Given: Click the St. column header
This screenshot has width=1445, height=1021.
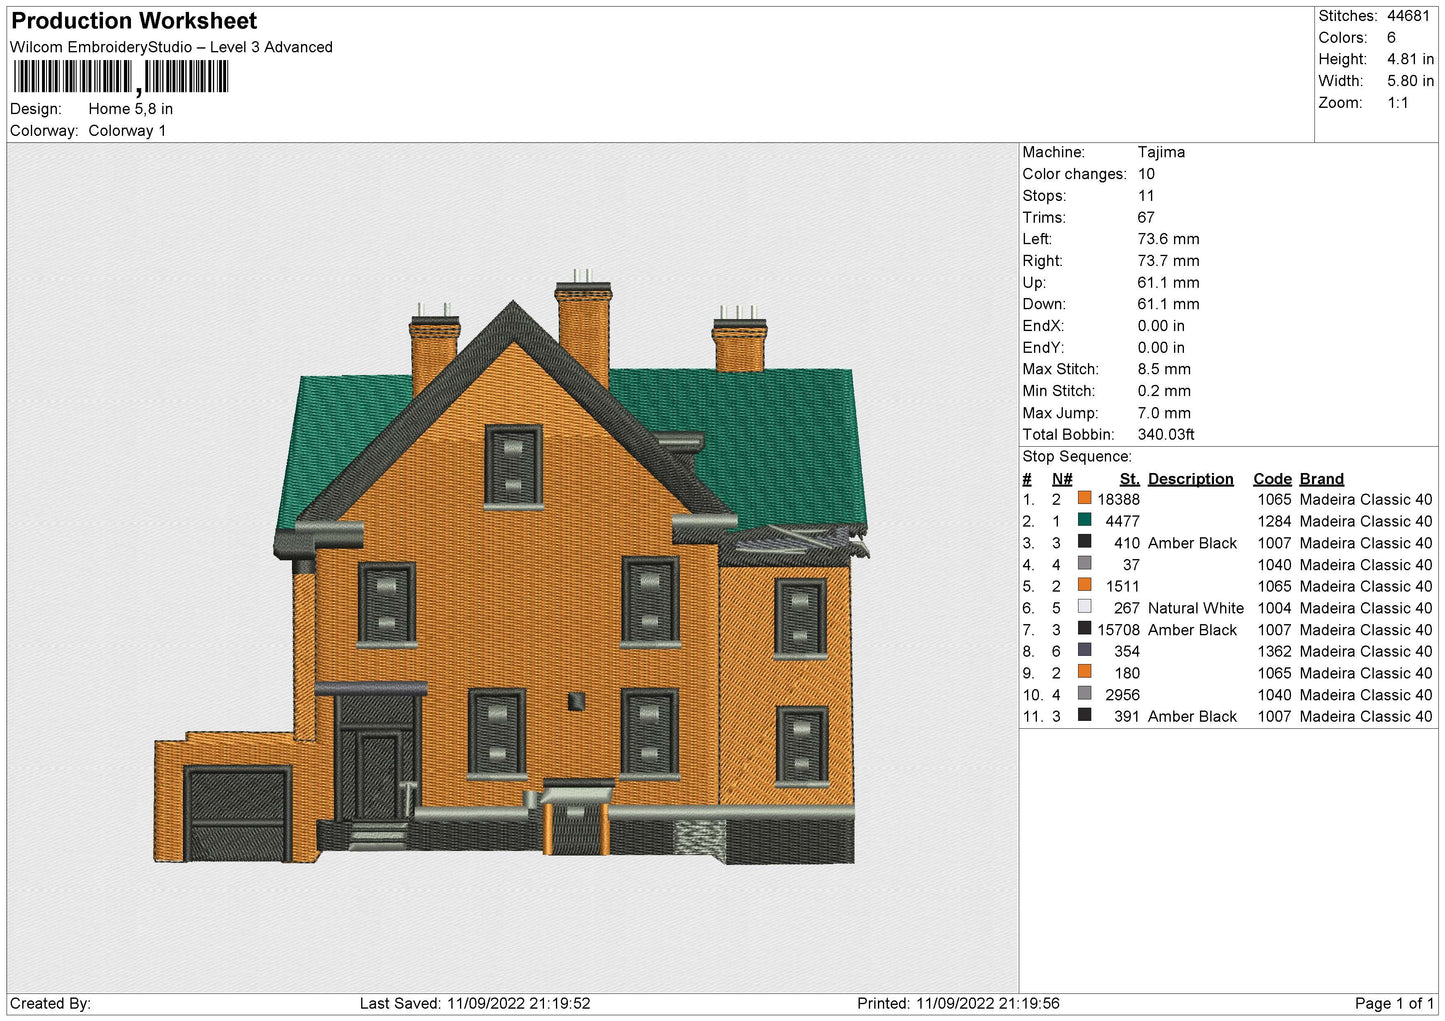Looking at the screenshot, I should pos(1129,479).
